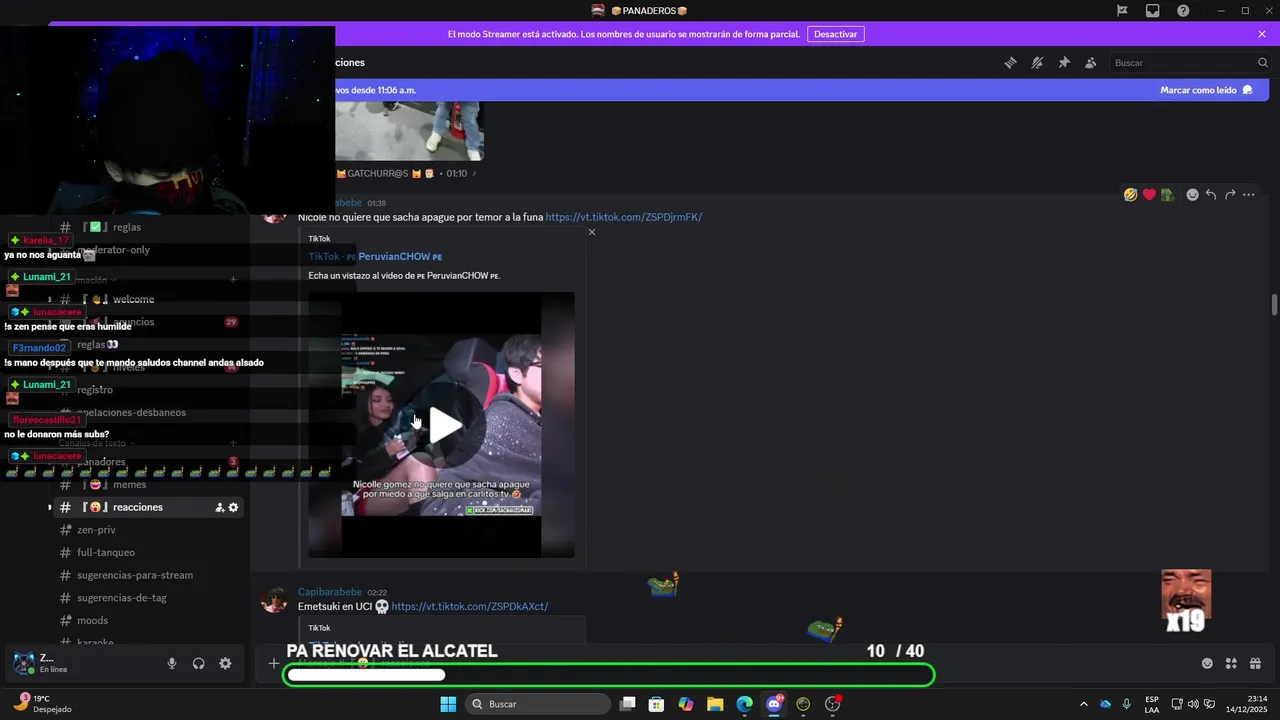Open the quests flag icon in title bar
The image size is (1280, 720).
pos(1122,11)
